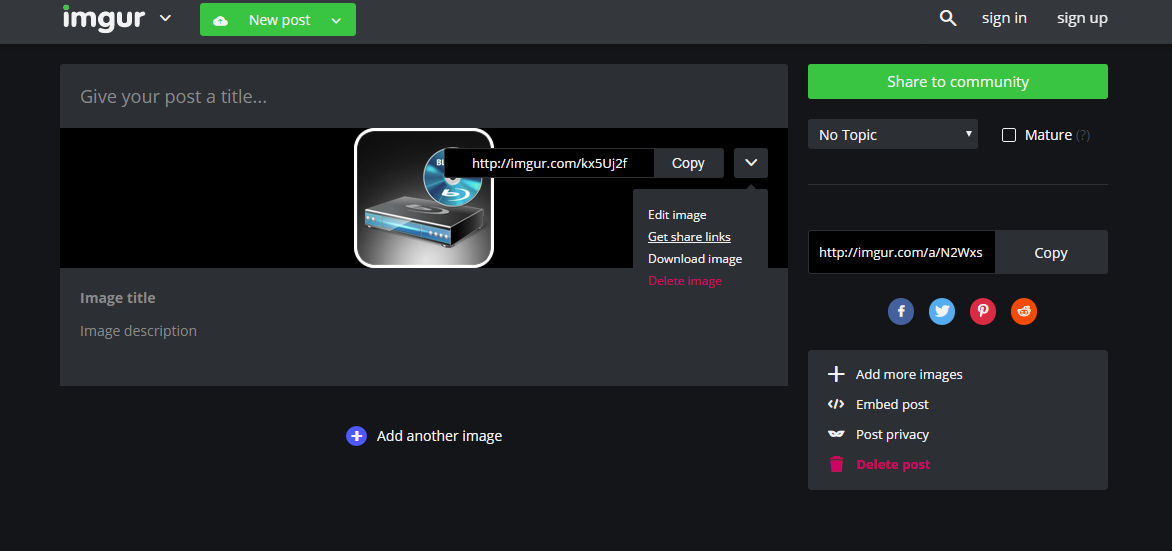The width and height of the screenshot is (1172, 551).
Task: Click the mask Post privacy icon
Action: tap(836, 434)
